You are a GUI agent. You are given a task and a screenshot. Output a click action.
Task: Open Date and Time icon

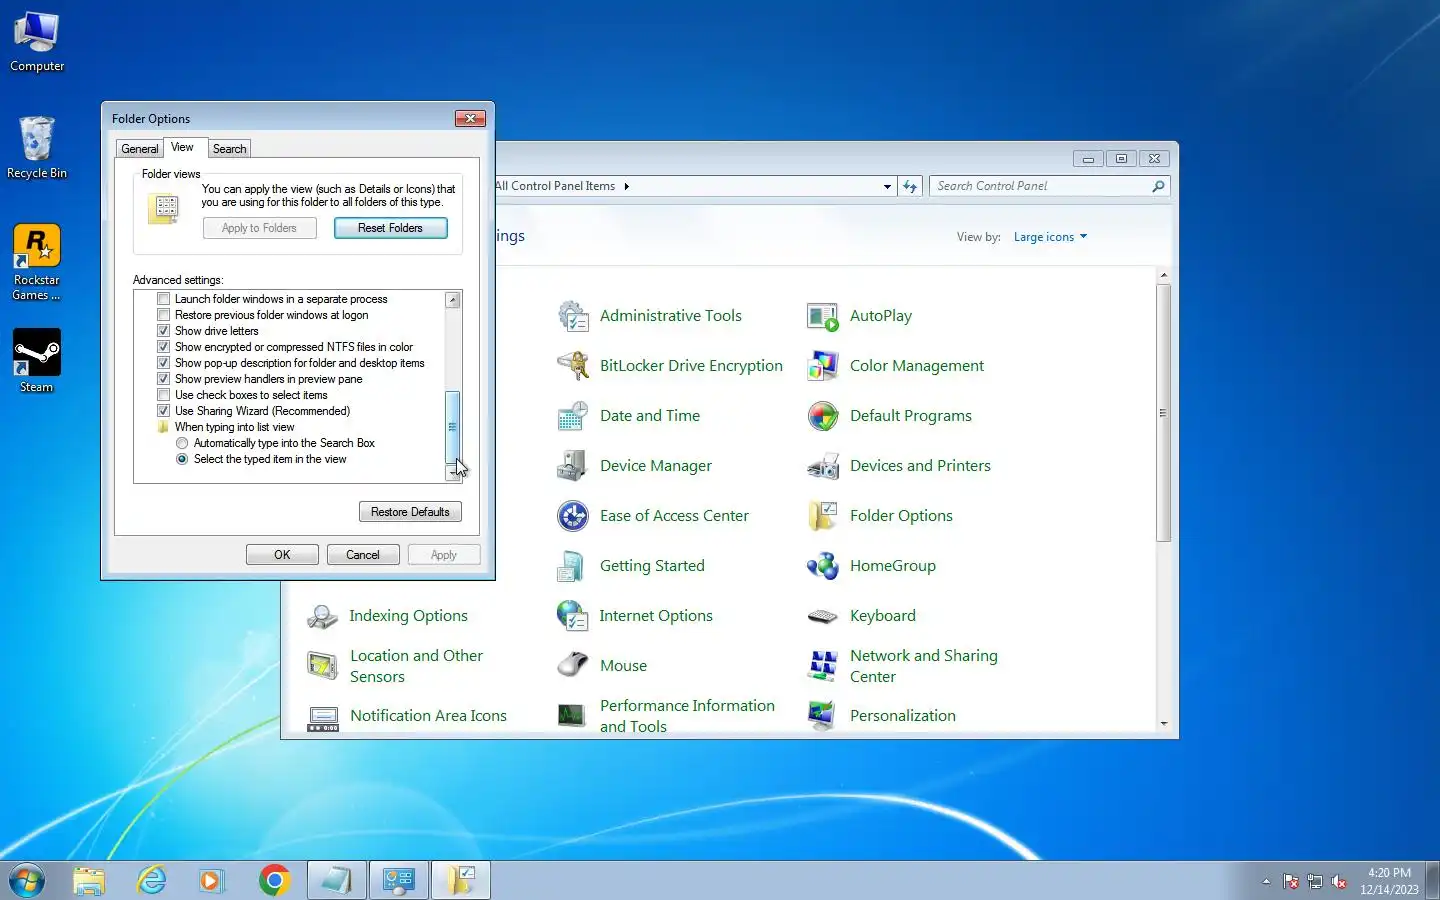[x=573, y=416]
